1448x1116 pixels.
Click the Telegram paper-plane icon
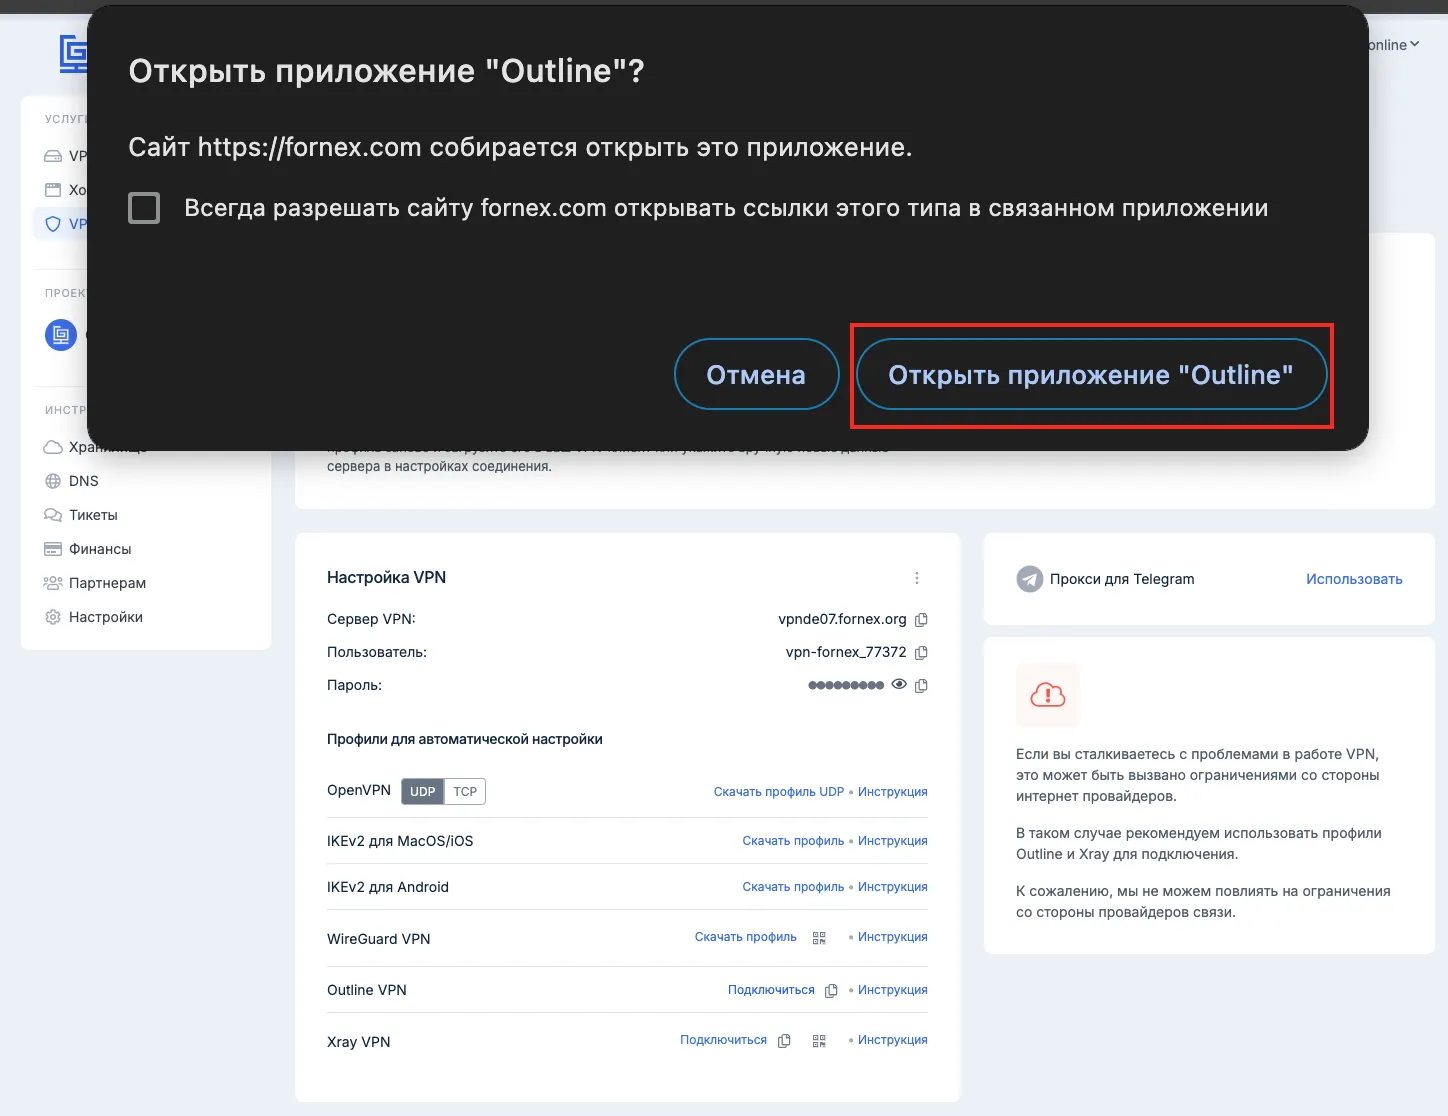pyautogui.click(x=1030, y=579)
